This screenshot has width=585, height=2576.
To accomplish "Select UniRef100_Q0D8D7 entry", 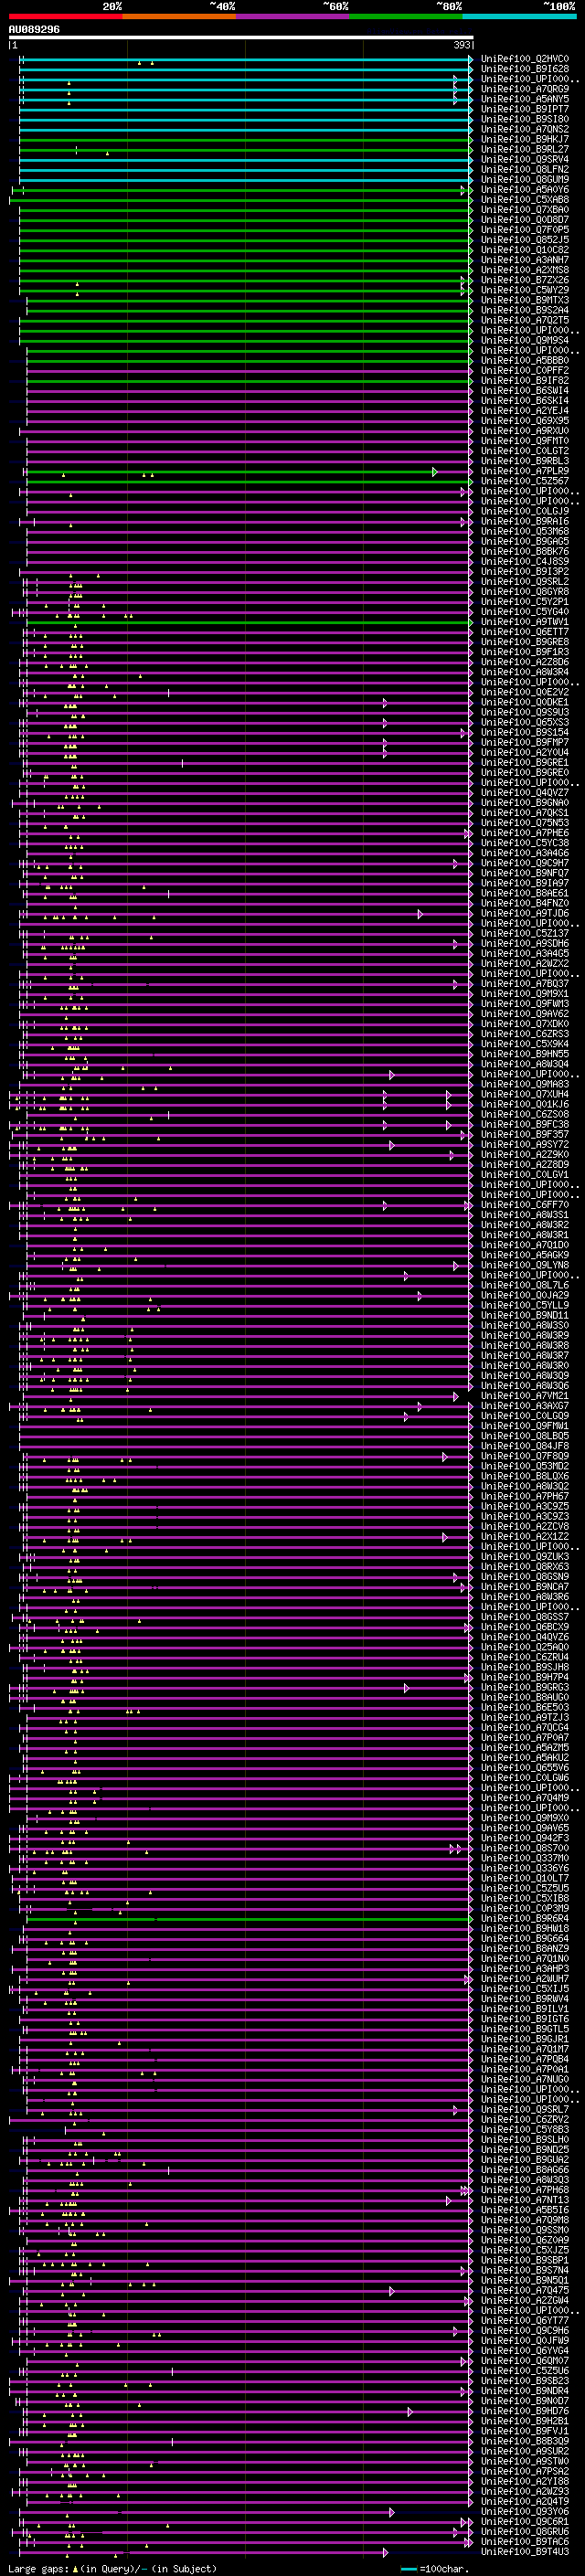I will click(x=525, y=219).
